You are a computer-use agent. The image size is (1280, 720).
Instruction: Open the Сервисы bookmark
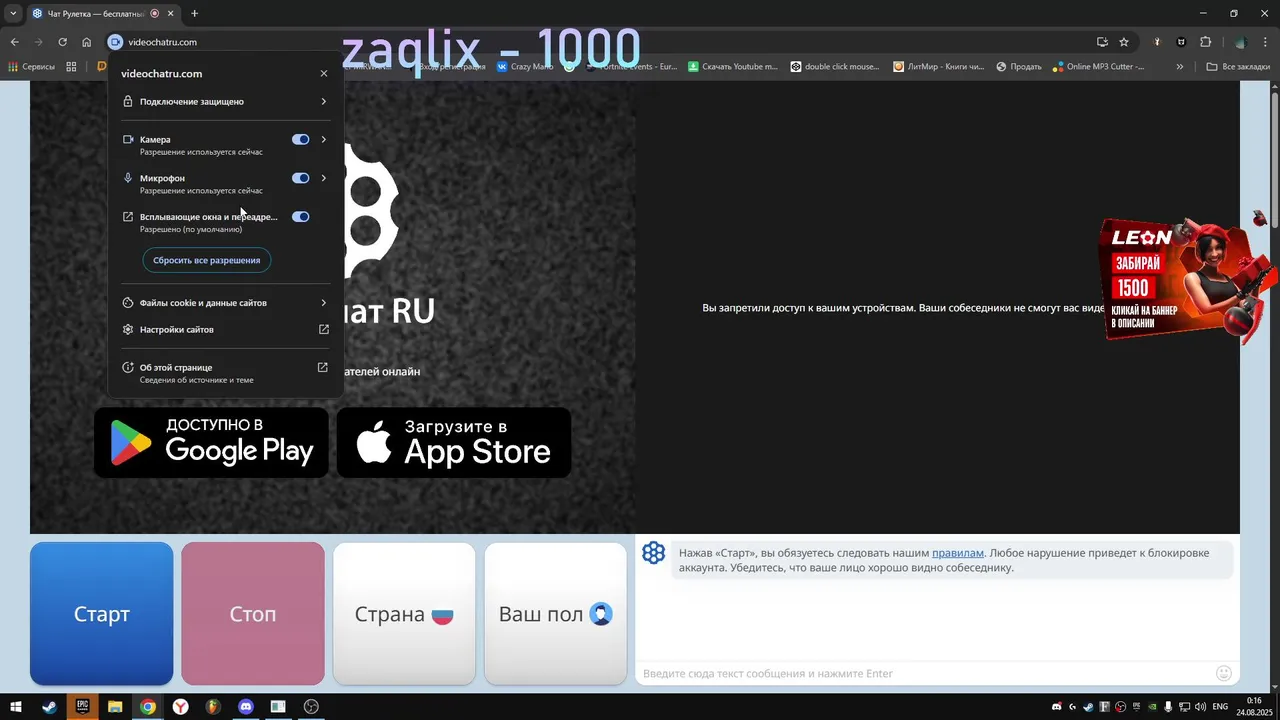(31, 67)
